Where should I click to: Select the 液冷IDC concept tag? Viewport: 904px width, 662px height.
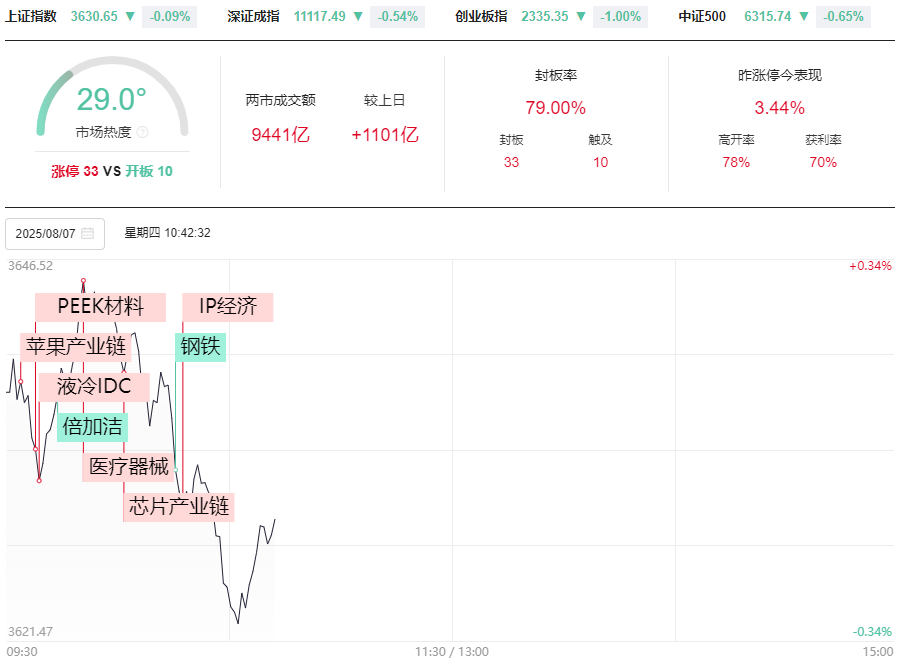click(x=94, y=387)
